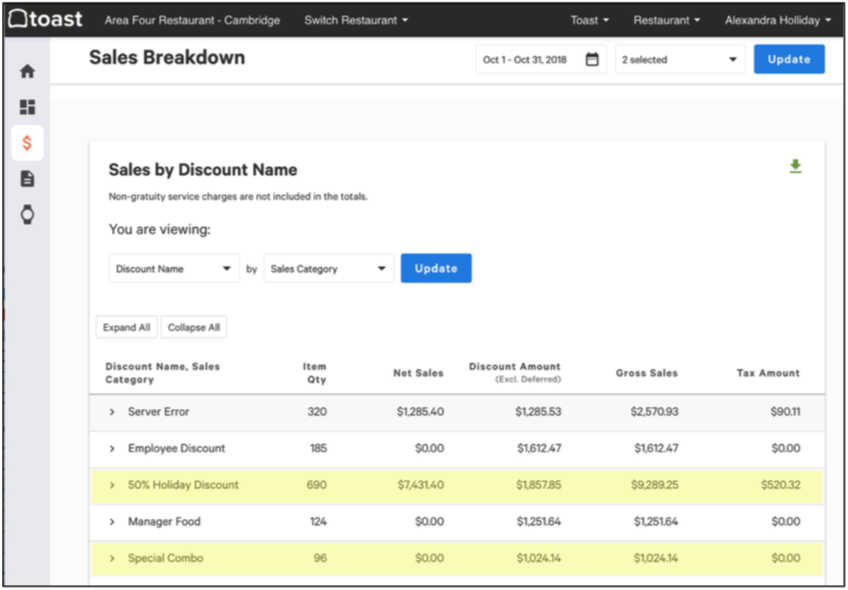
Task: Click the Collapse All button
Action: click(193, 327)
